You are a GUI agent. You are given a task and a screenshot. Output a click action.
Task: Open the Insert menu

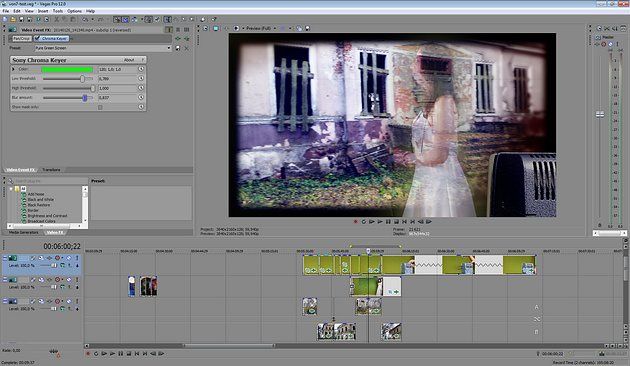pyautogui.click(x=43, y=11)
